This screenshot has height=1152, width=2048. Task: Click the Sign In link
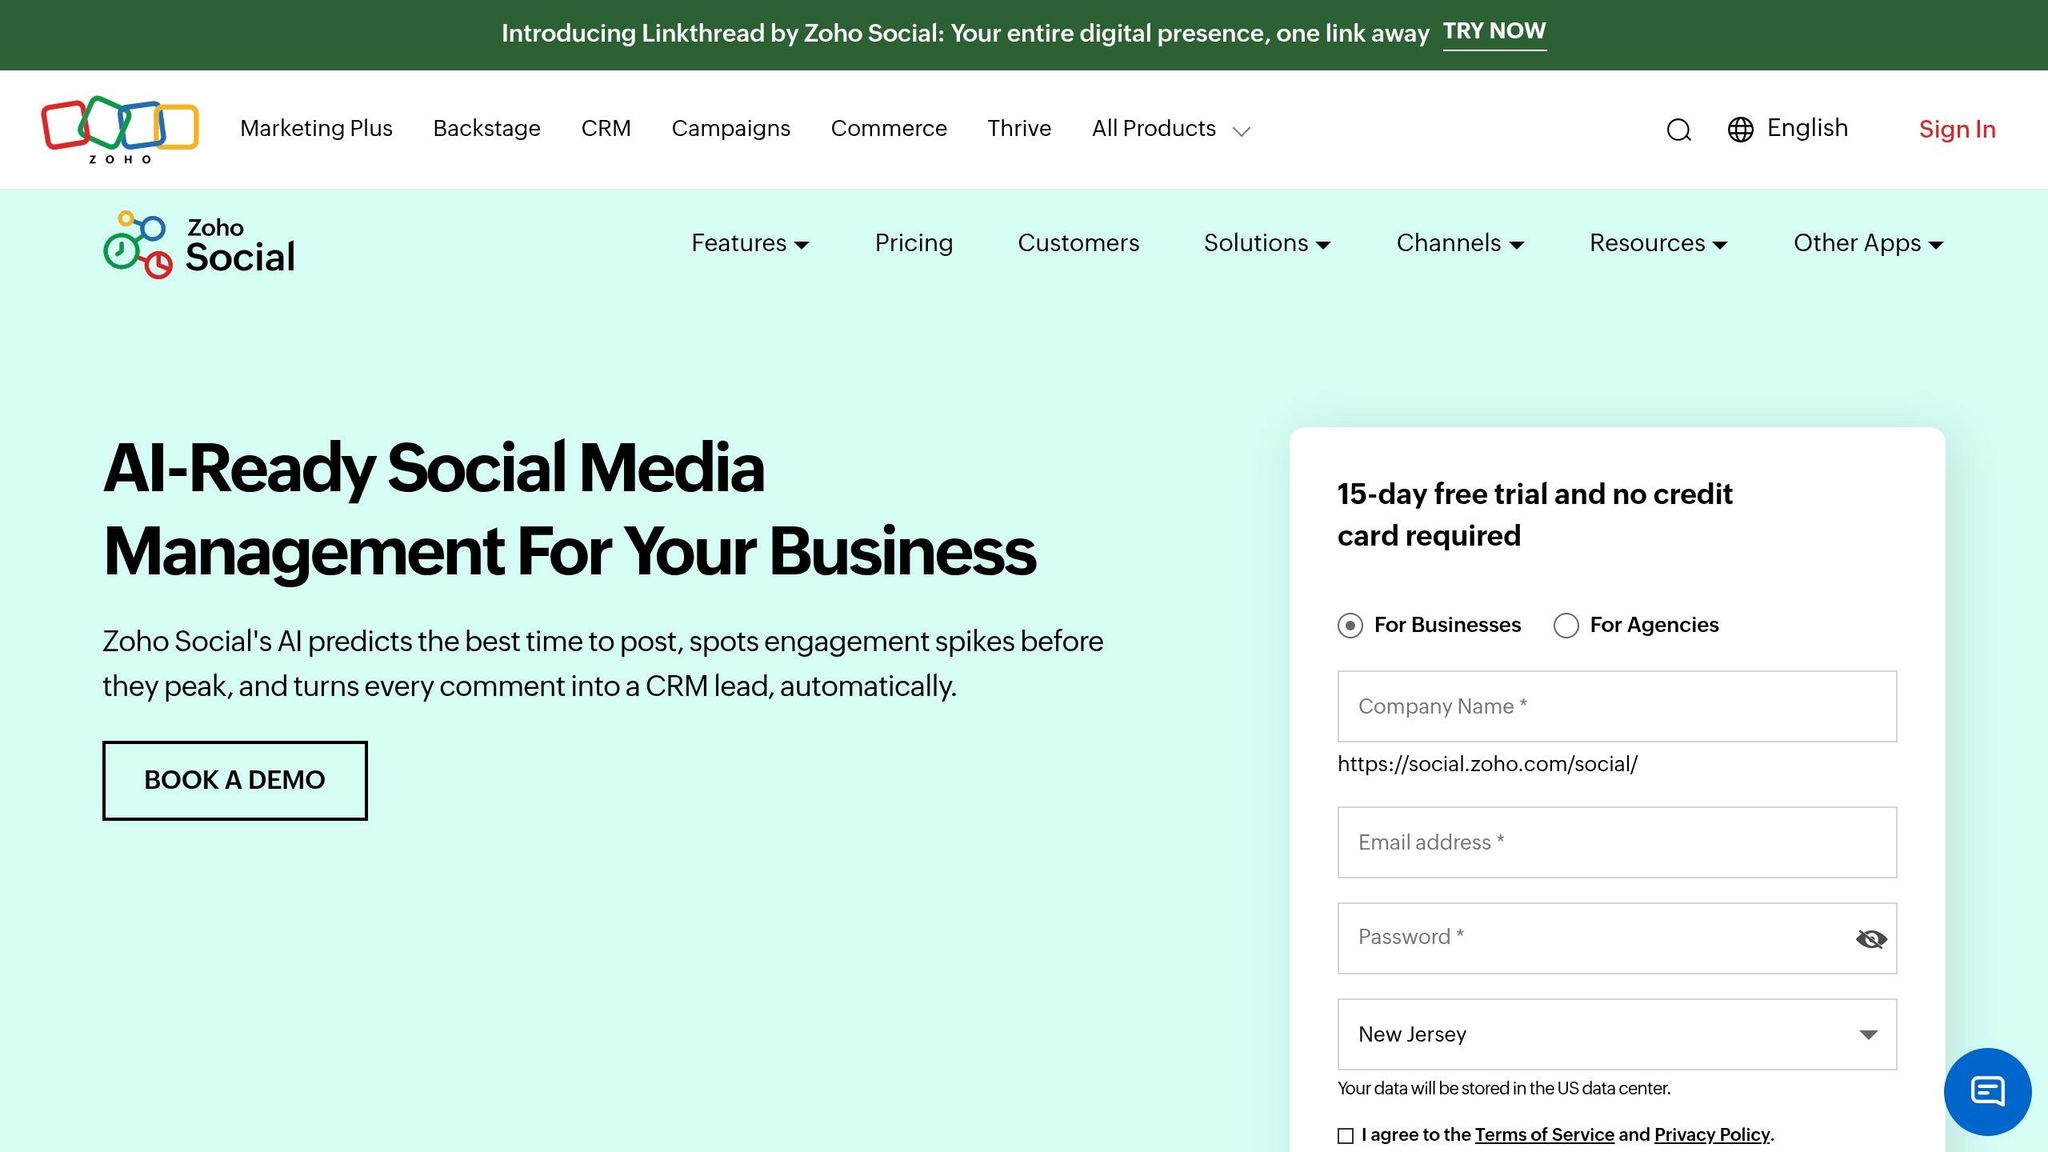pos(1957,130)
